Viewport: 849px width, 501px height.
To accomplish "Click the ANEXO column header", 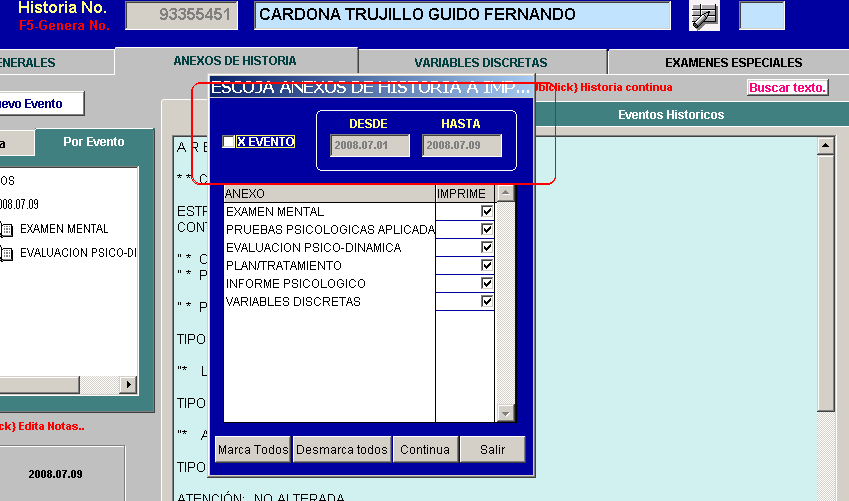I will coord(329,194).
